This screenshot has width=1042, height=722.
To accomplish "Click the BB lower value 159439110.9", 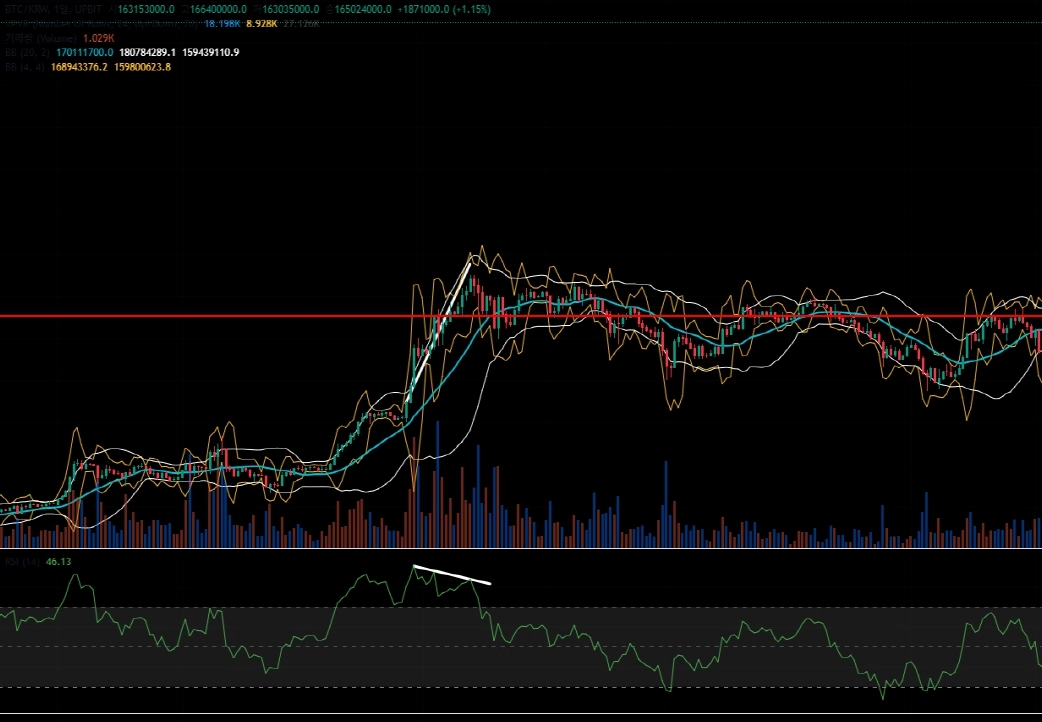I will tap(211, 52).
